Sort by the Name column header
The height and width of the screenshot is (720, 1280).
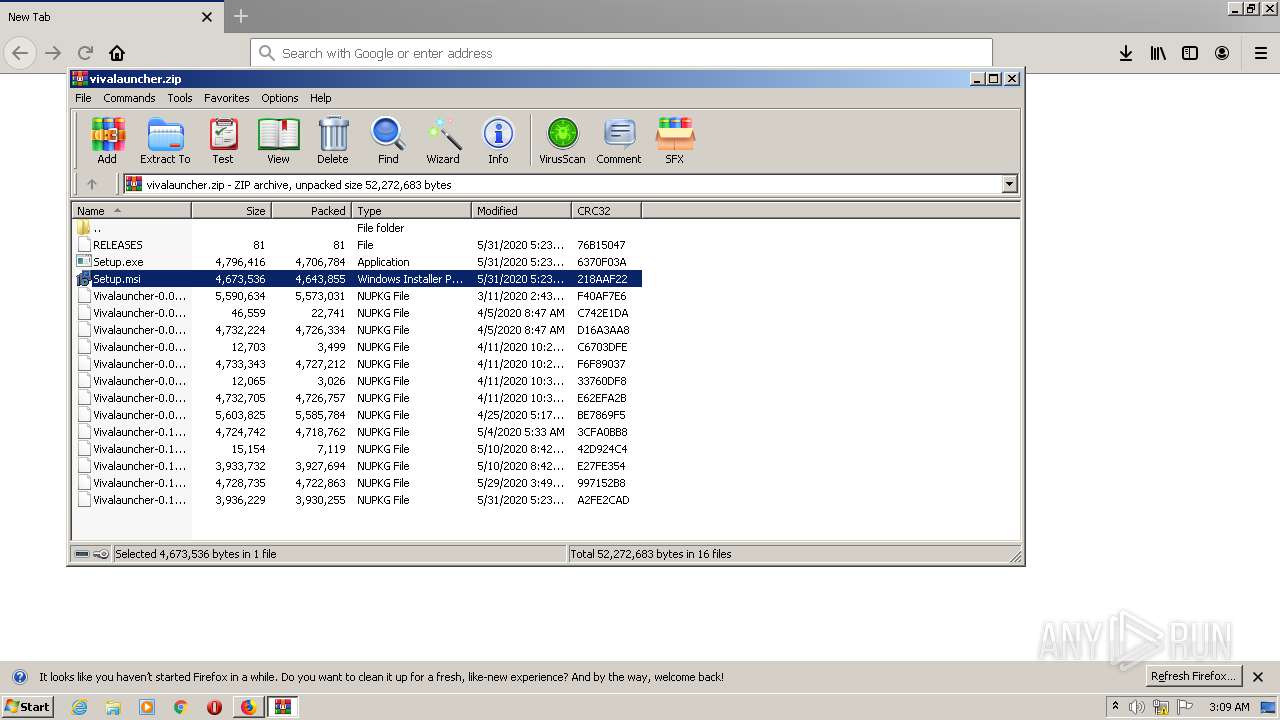click(x=132, y=211)
